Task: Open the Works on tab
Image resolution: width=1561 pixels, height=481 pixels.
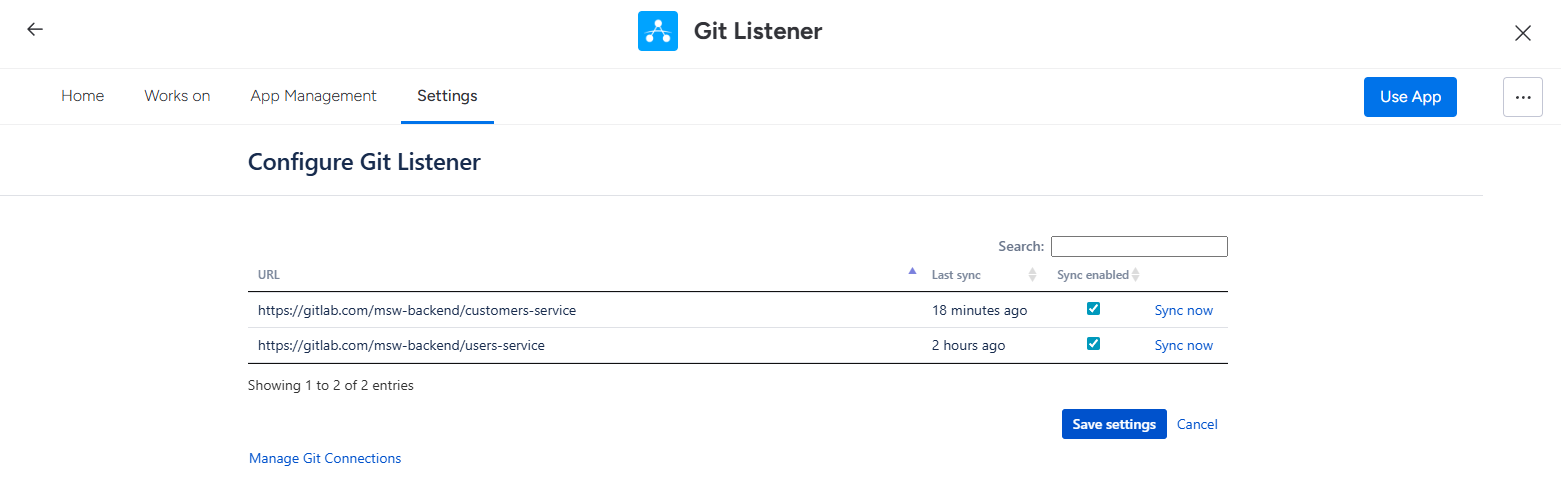Action: [x=177, y=96]
